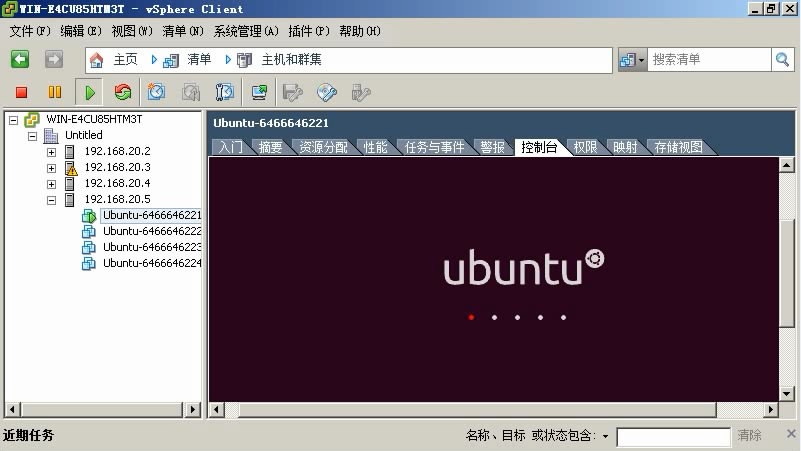The image size is (801, 451).
Task: Click the recent tasks filter text field
Action: pos(673,437)
